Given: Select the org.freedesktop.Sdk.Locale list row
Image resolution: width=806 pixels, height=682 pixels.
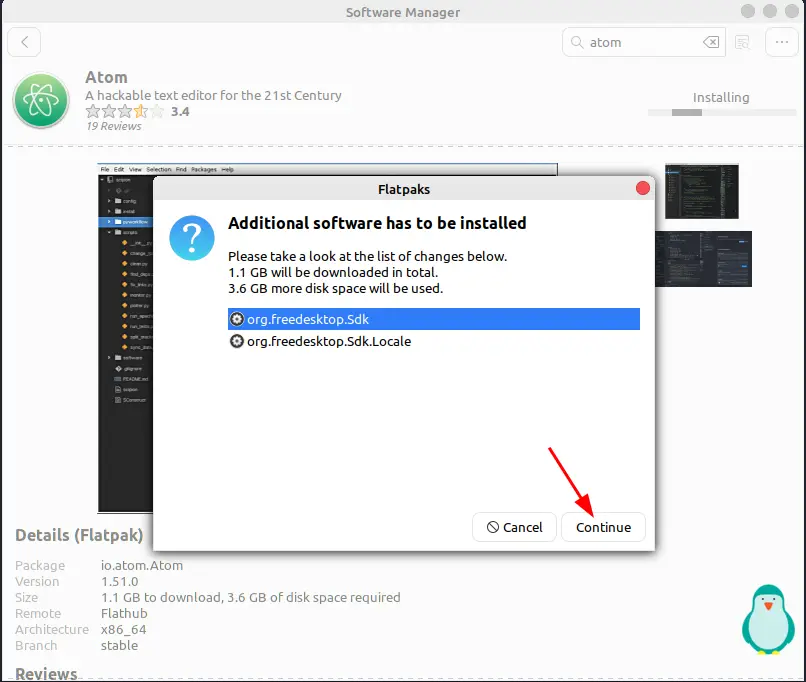Looking at the screenshot, I should click(x=434, y=341).
